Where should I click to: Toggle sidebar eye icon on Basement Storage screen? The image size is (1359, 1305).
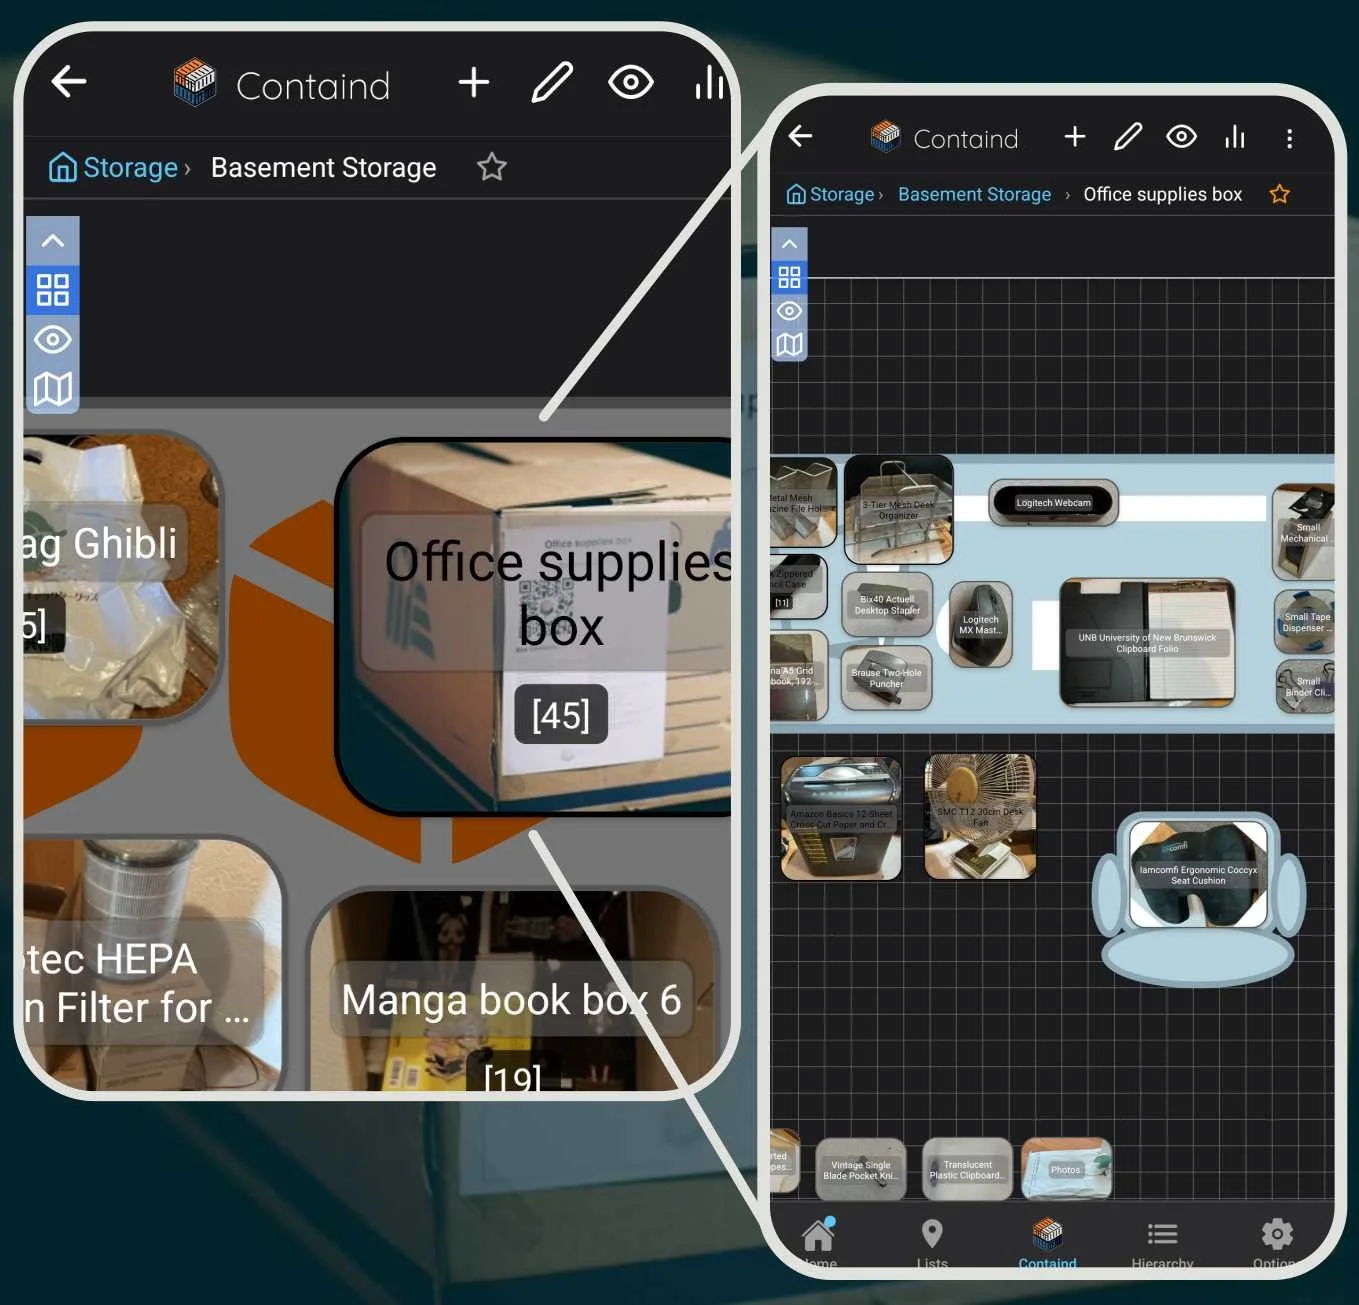53,340
